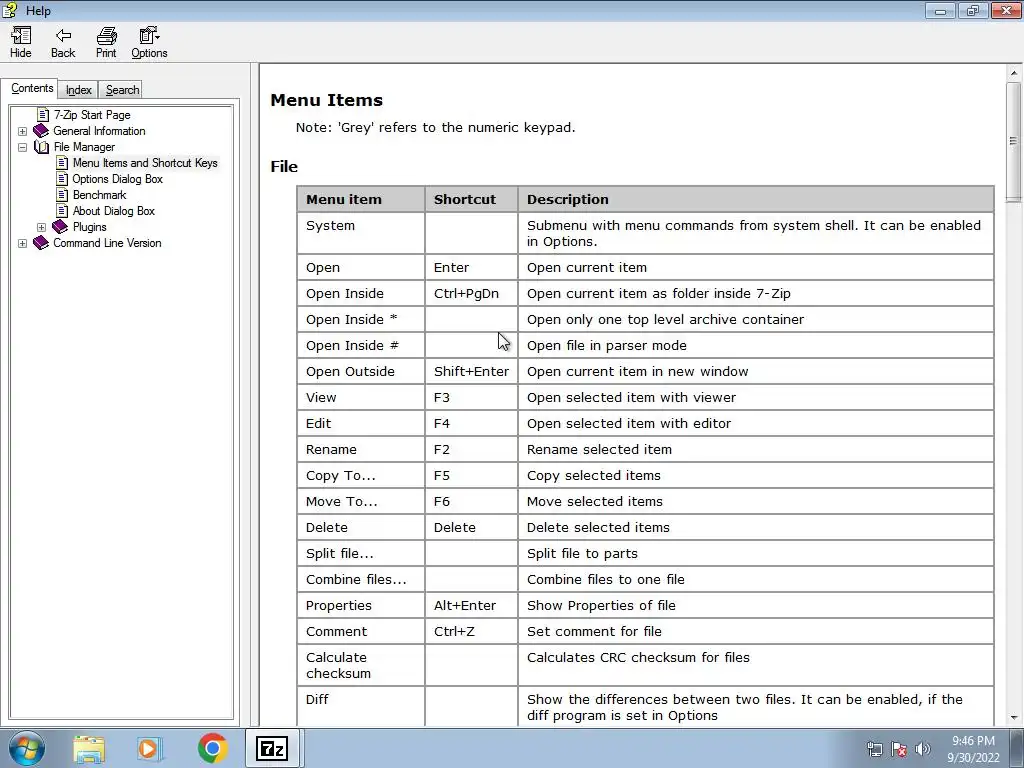Screen dimensions: 1024x768
Task: Switch to 7-Zip taskbar button
Action: [272, 748]
